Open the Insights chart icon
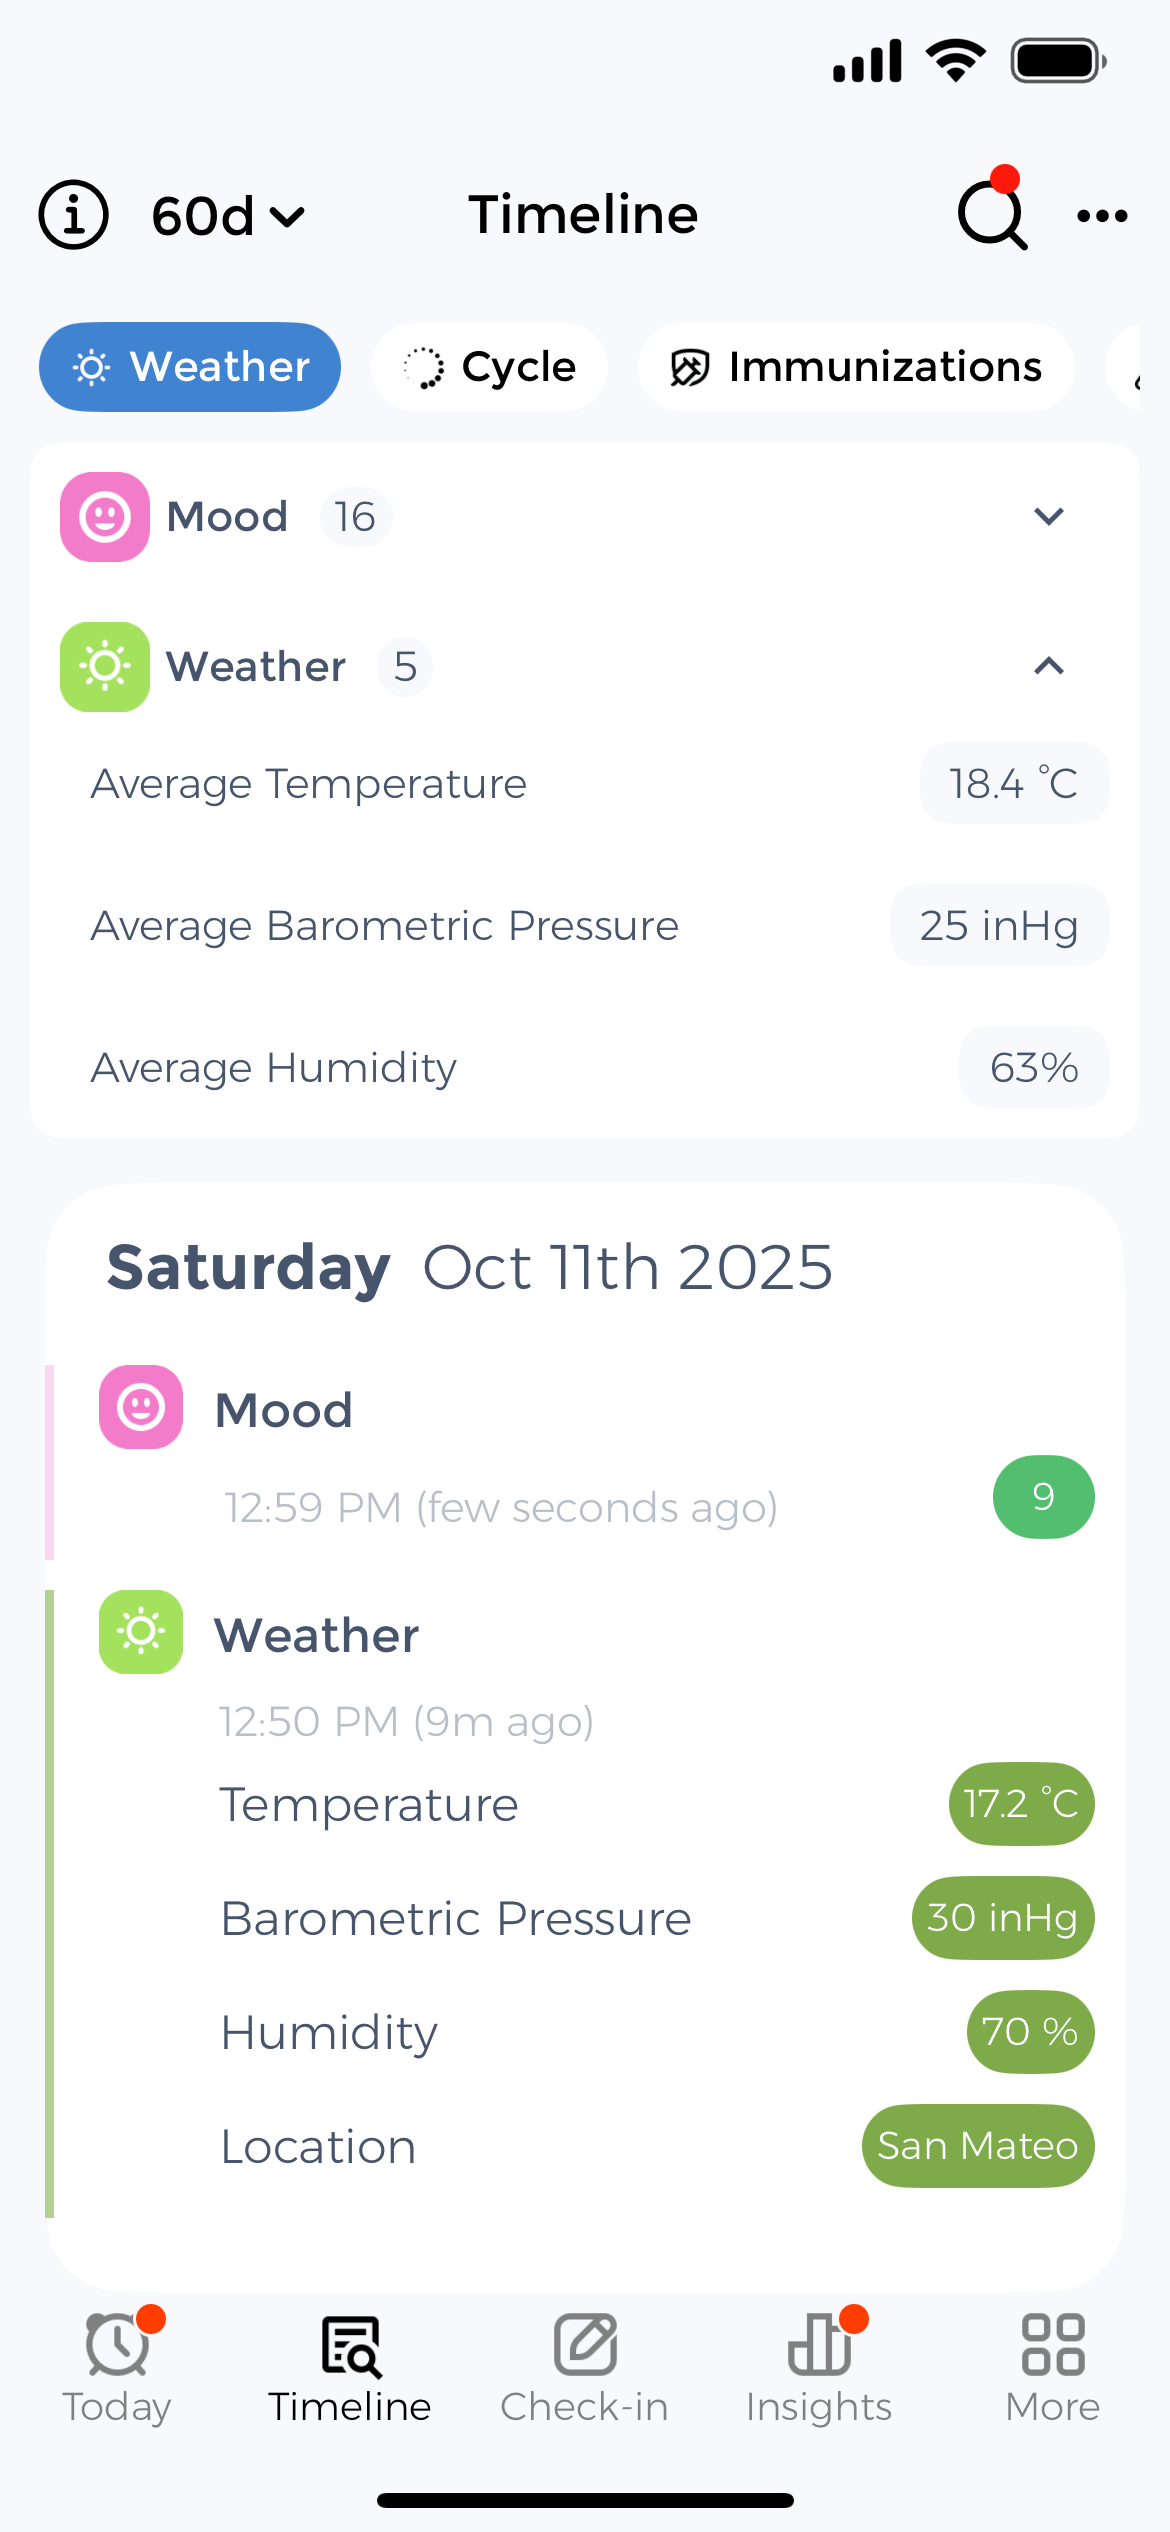 (x=819, y=2345)
